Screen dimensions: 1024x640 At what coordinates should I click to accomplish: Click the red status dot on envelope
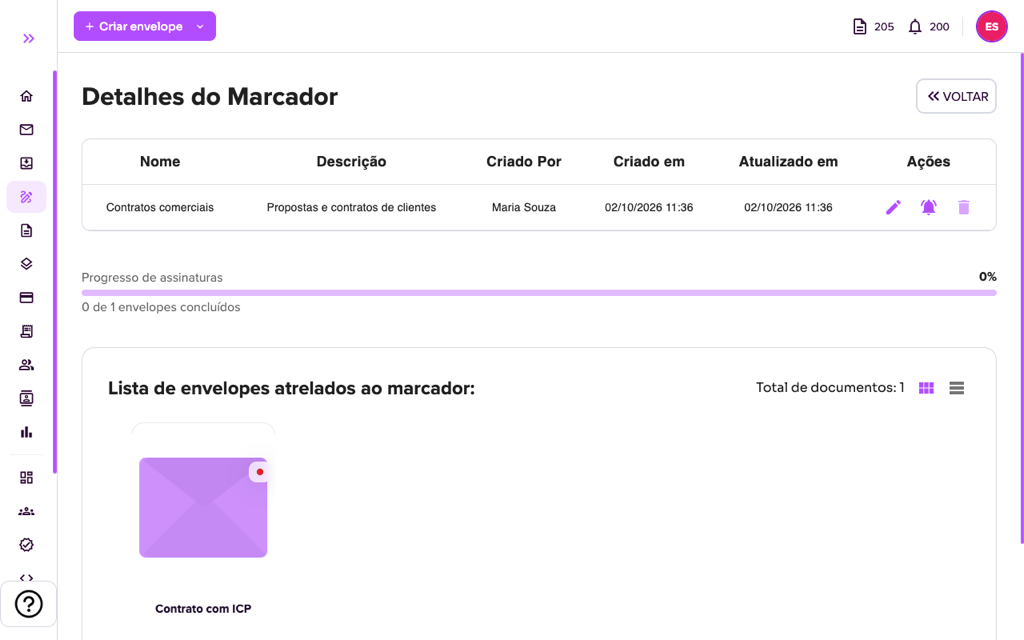[260, 472]
